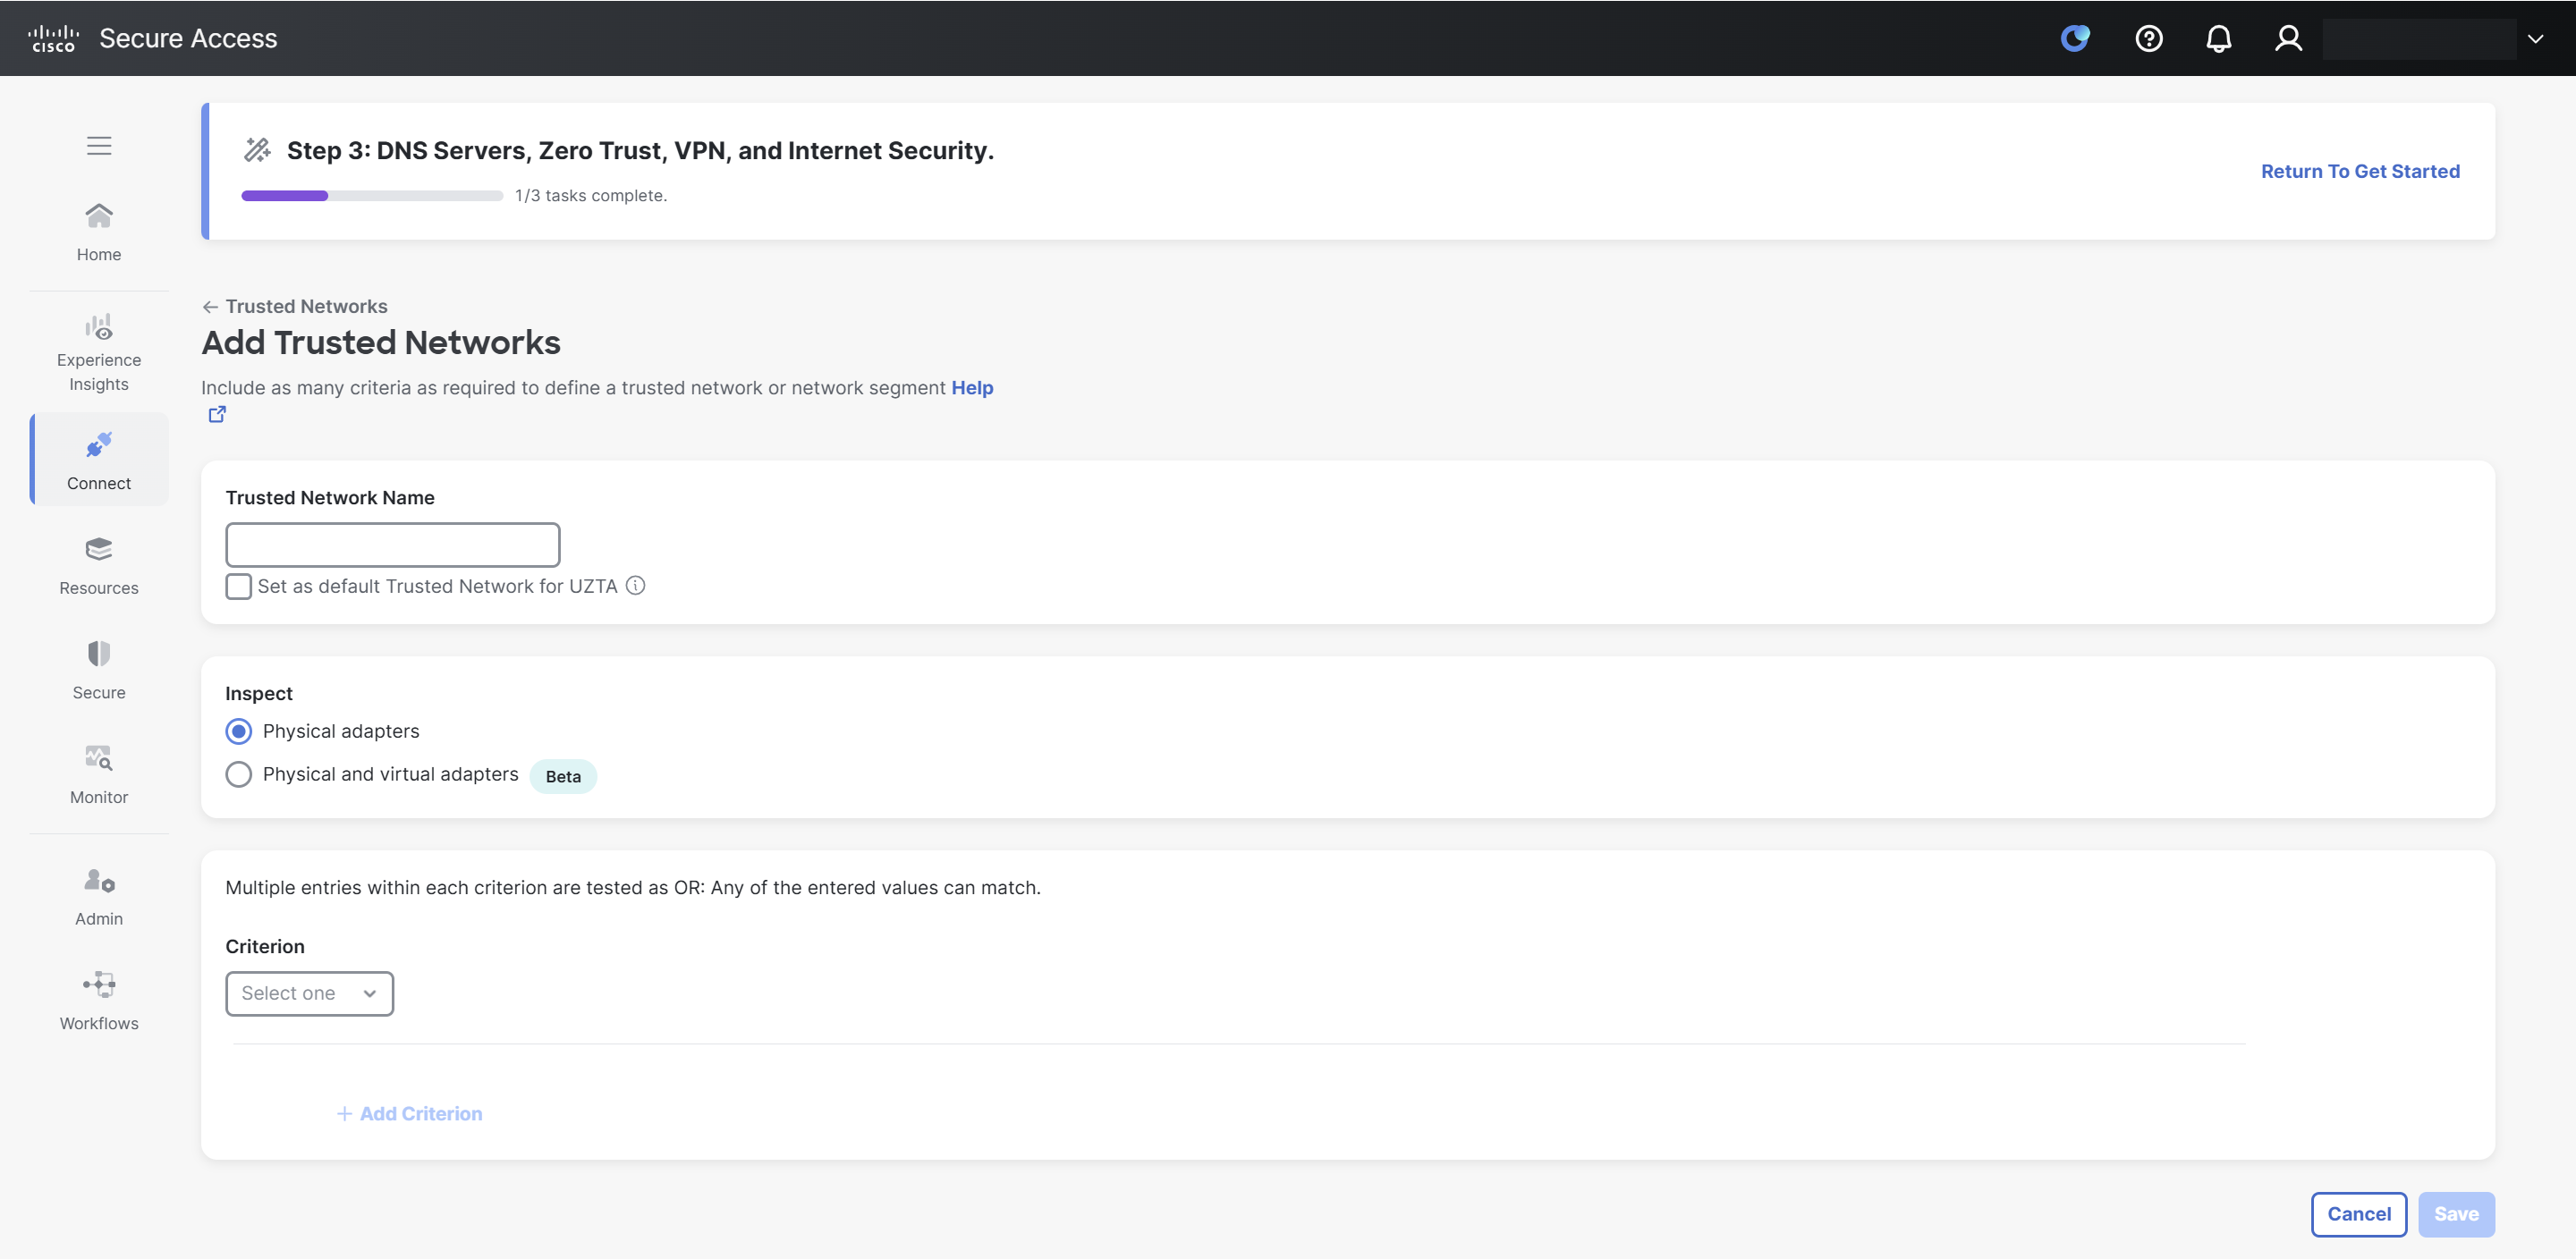
Task: Open the AI assistant icon in header
Action: click(x=2076, y=38)
